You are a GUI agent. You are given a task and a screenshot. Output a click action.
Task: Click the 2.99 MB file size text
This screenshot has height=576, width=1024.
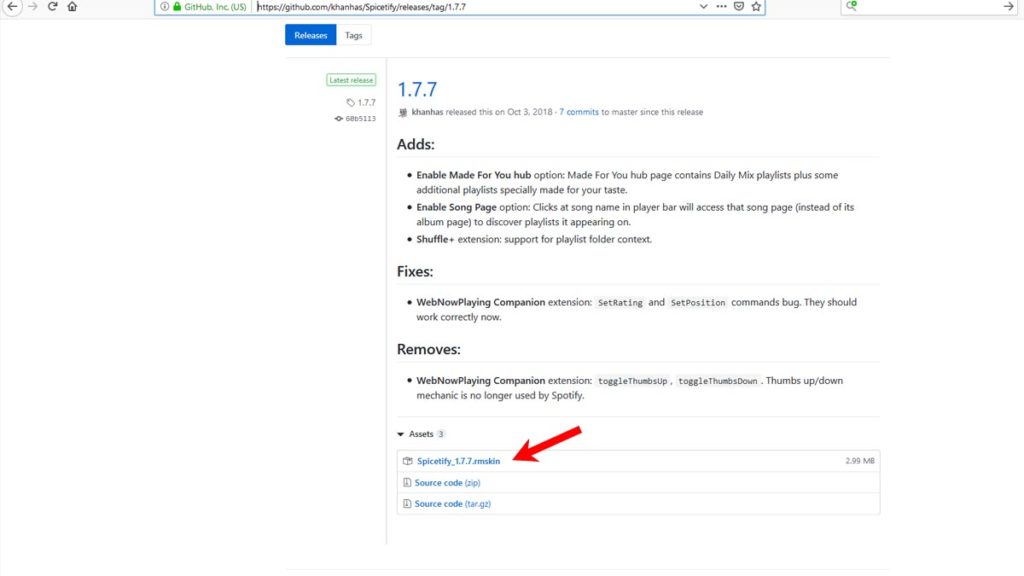859,461
